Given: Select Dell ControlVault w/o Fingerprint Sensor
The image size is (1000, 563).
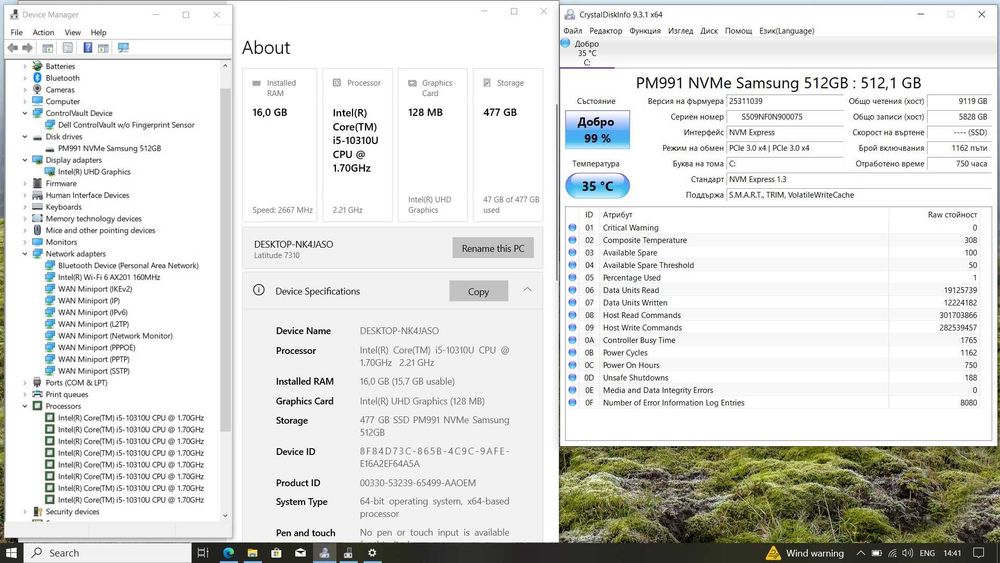Looking at the screenshot, I should pos(126,125).
